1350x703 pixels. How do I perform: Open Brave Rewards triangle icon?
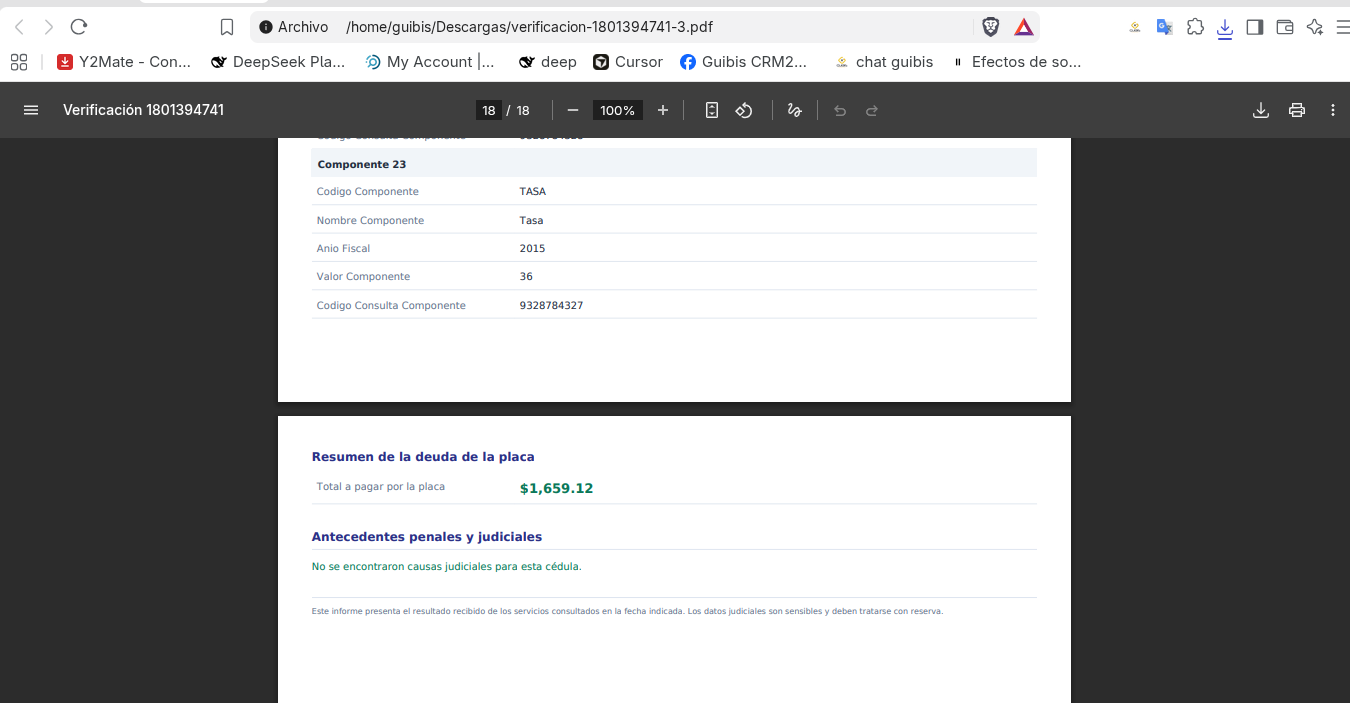tap(1024, 27)
